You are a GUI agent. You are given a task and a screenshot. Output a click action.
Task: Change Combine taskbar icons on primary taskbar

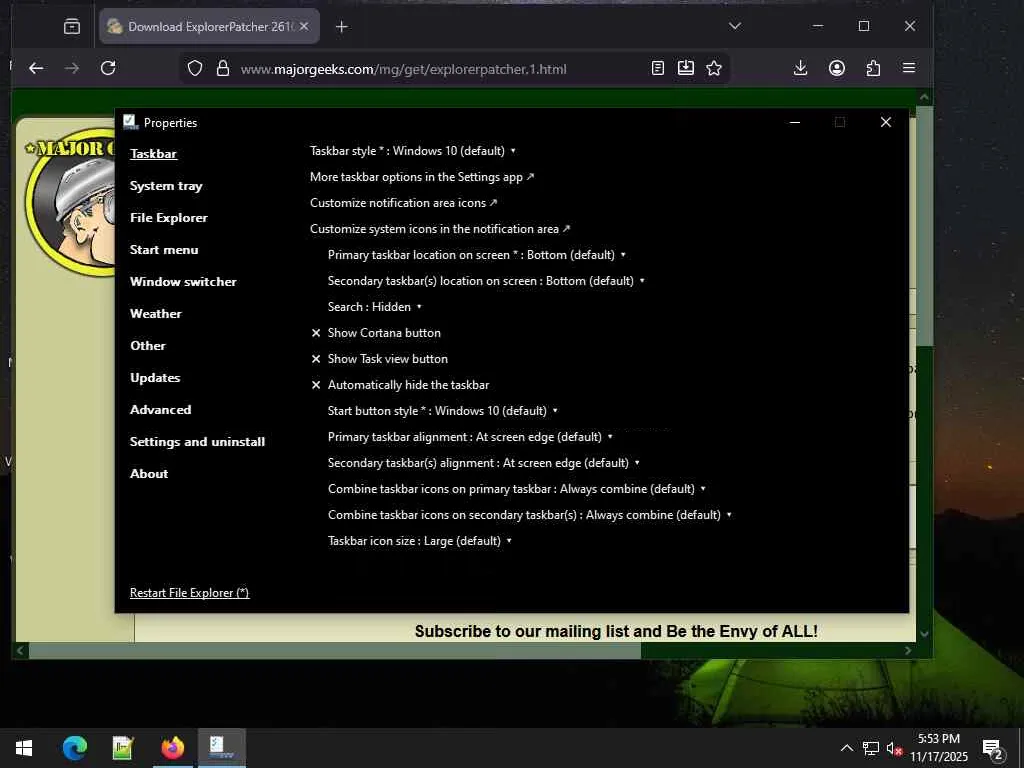coord(517,489)
